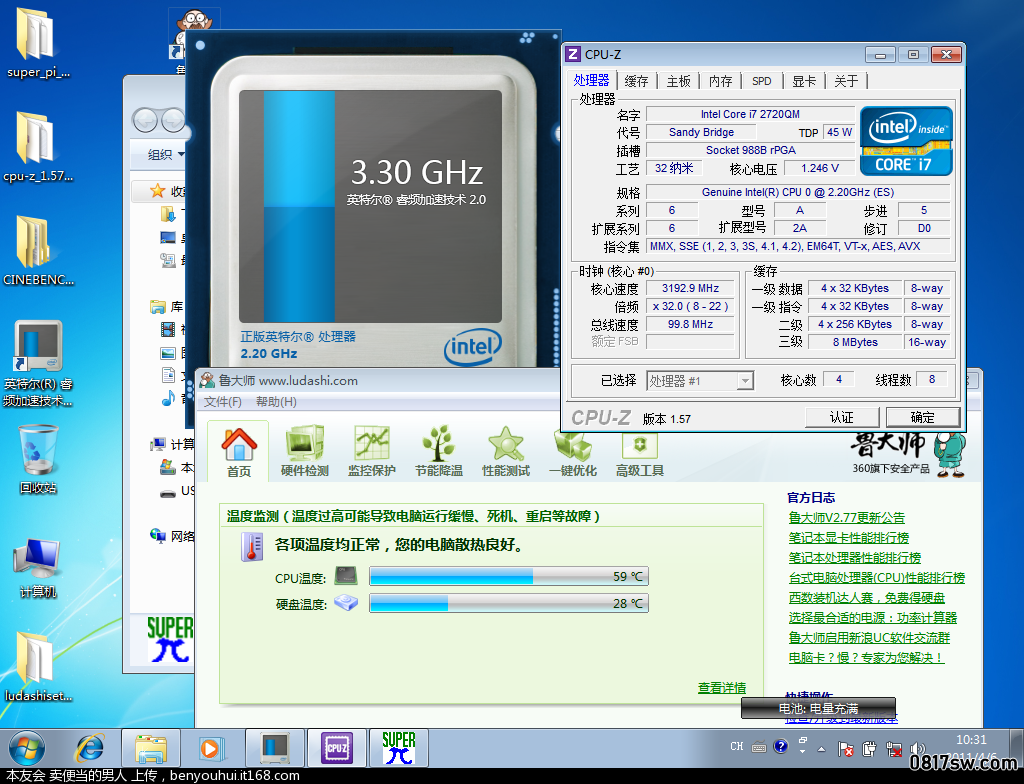This screenshot has height=784, width=1024.
Task: Open the 文件(F) menu in Ludashi
Action: (x=222, y=402)
